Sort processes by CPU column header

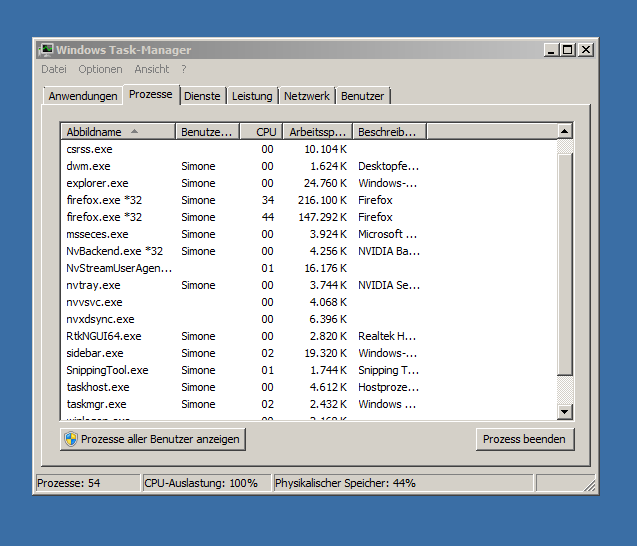261,132
